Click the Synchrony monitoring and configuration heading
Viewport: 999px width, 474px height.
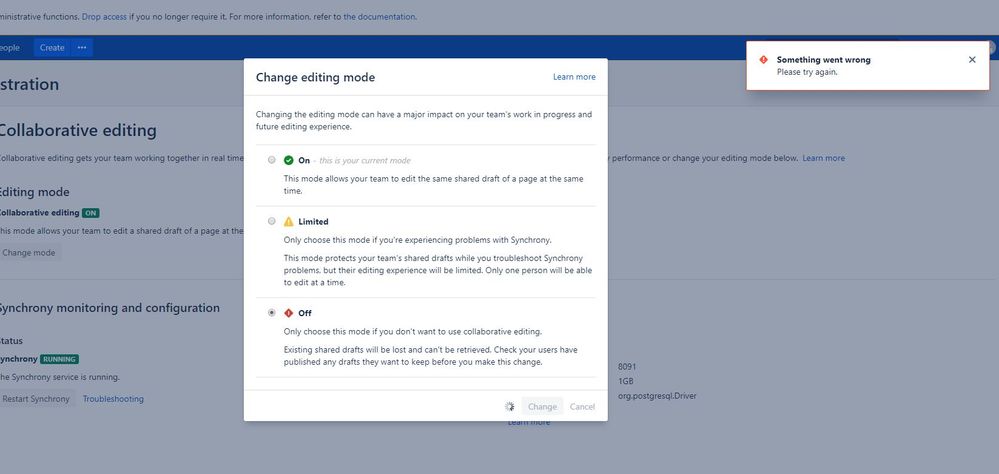[108, 308]
